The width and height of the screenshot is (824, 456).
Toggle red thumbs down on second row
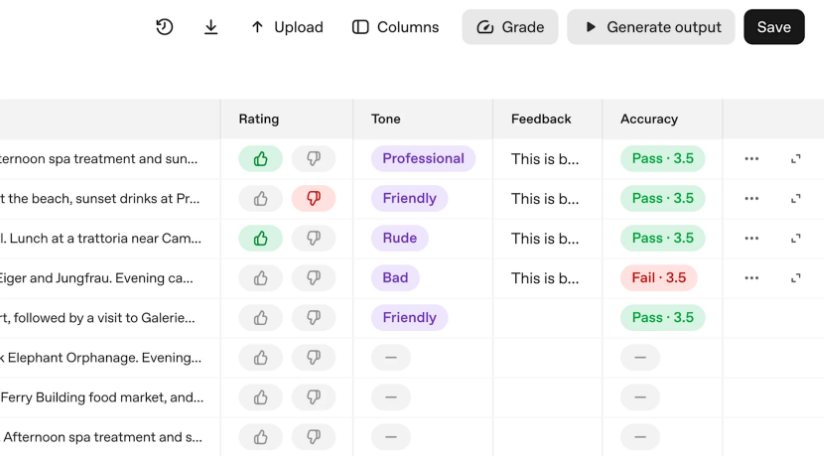tap(313, 199)
